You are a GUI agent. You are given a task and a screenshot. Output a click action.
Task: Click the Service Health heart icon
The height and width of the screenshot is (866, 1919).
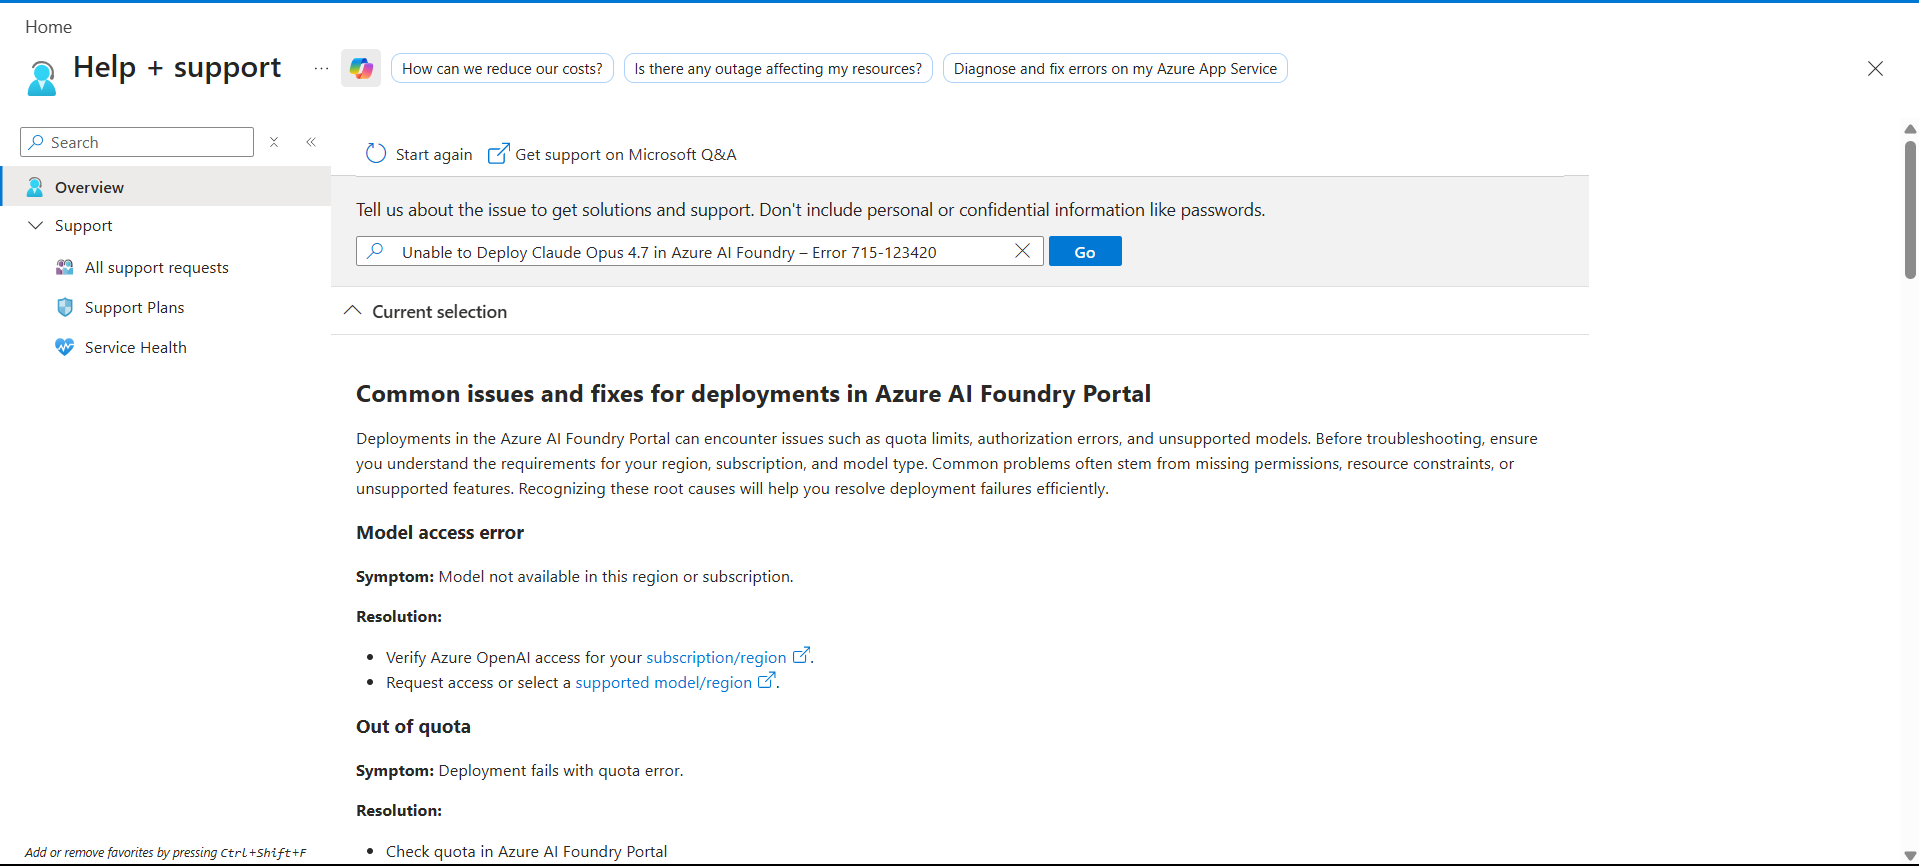point(65,347)
